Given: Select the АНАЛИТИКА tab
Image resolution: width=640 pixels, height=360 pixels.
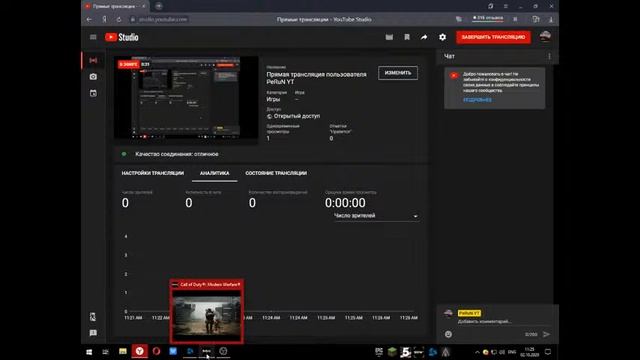Looking at the screenshot, I should (214, 173).
